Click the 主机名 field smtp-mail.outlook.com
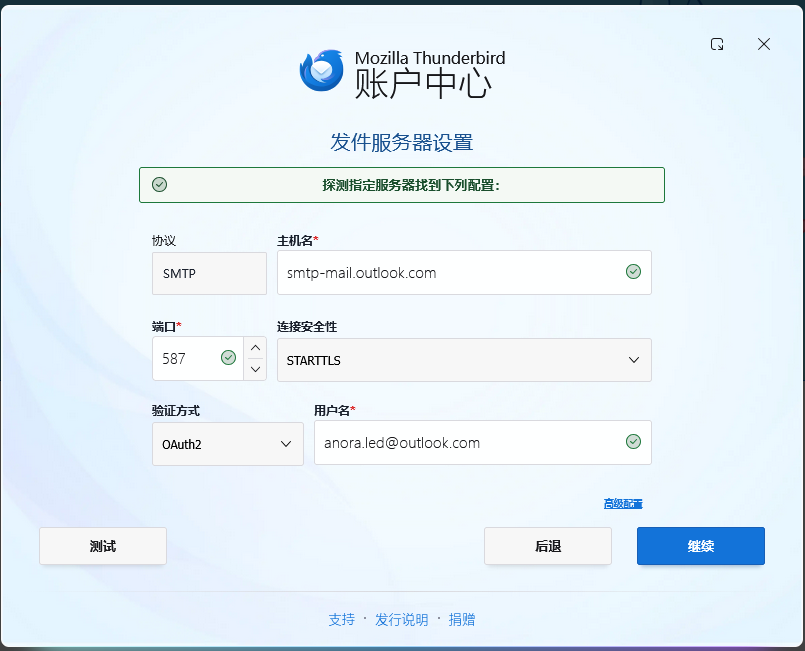Image resolution: width=805 pixels, height=651 pixels. pos(464,273)
